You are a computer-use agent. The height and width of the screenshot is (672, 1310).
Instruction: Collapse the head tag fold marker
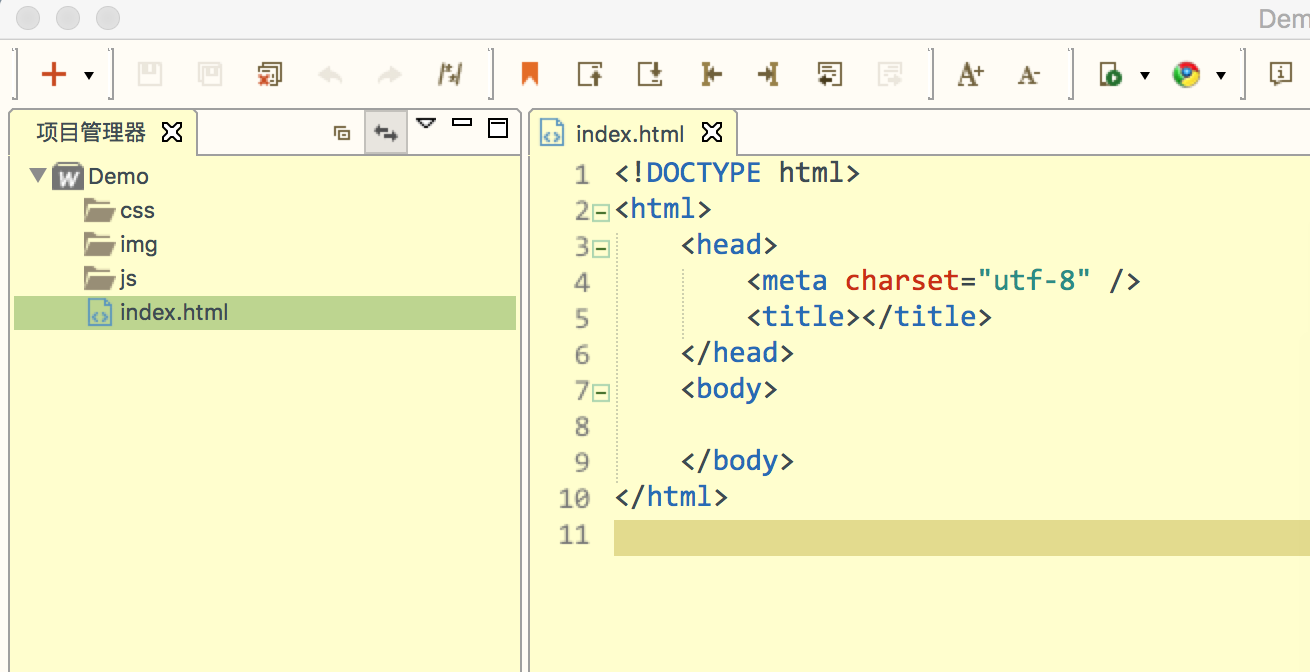point(601,249)
